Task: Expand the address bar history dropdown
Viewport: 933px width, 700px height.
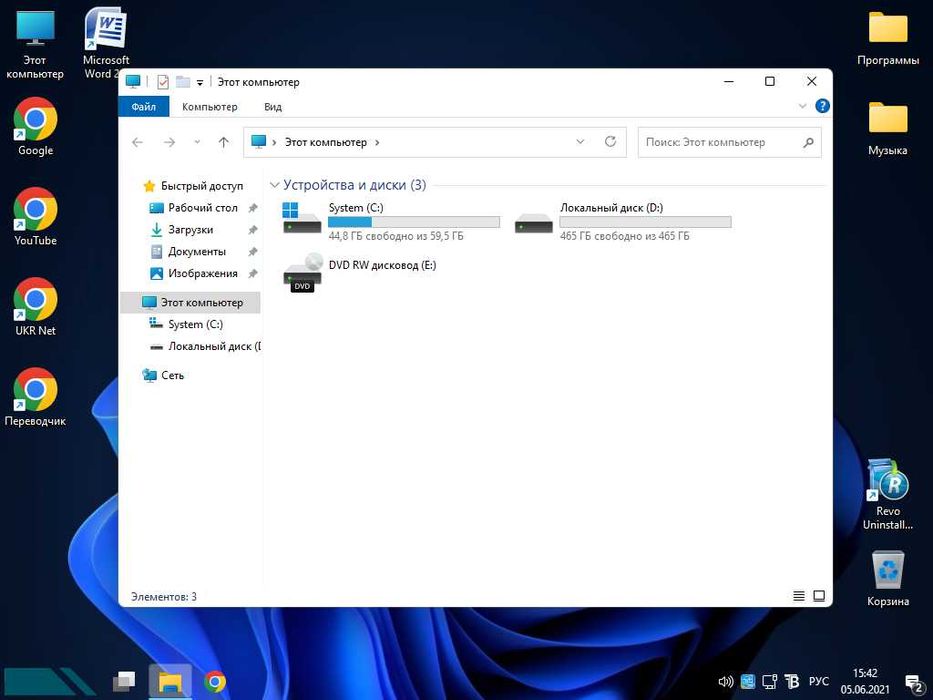Action: [x=580, y=142]
